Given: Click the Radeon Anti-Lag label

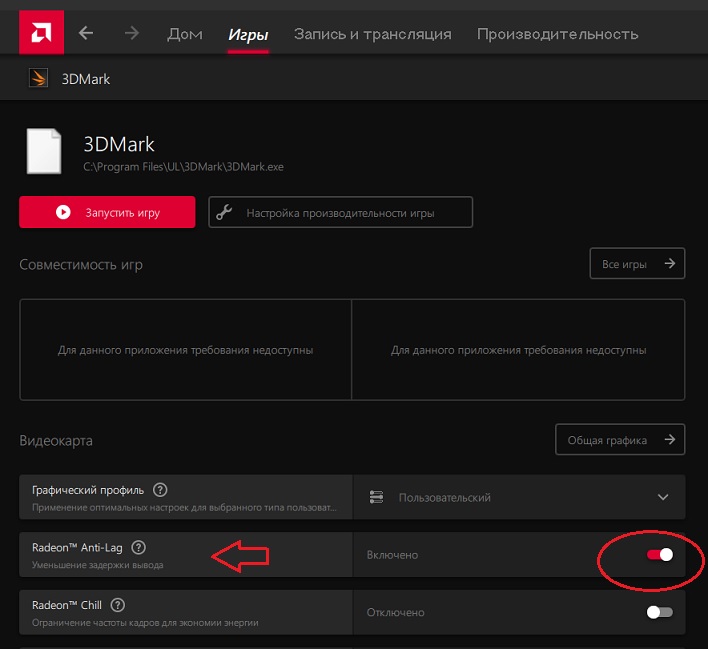Looking at the screenshot, I should (77, 547).
